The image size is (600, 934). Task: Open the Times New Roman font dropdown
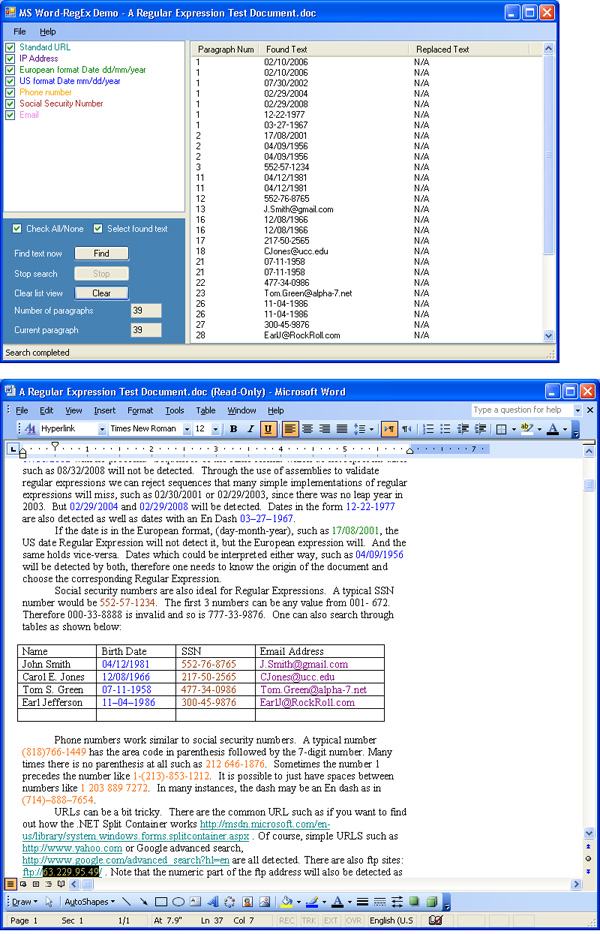pos(187,429)
